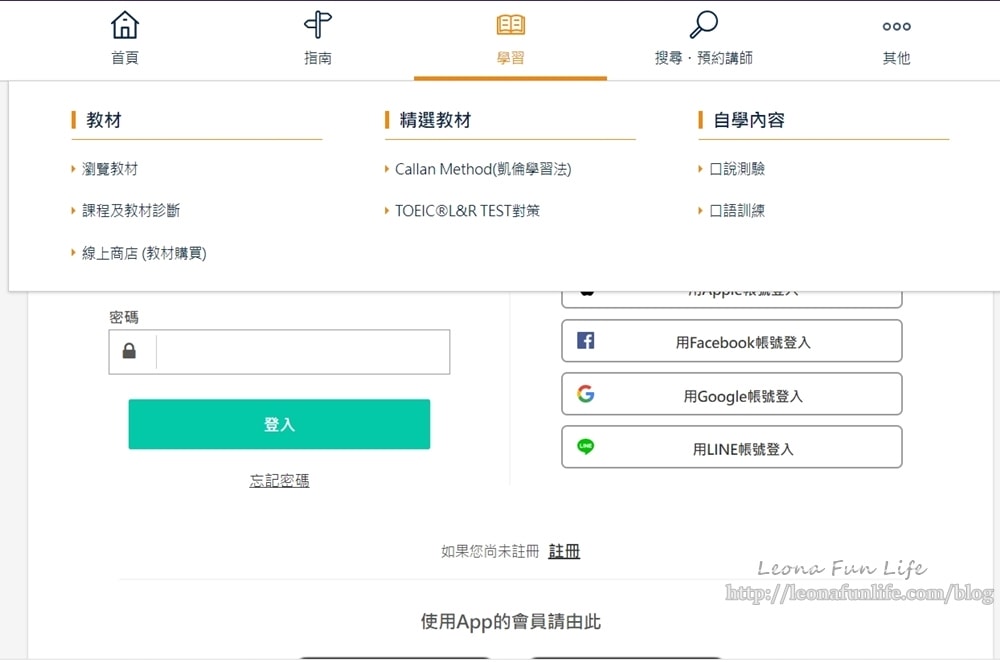
Task: Click the home icon for 首頁
Action: coord(125,25)
